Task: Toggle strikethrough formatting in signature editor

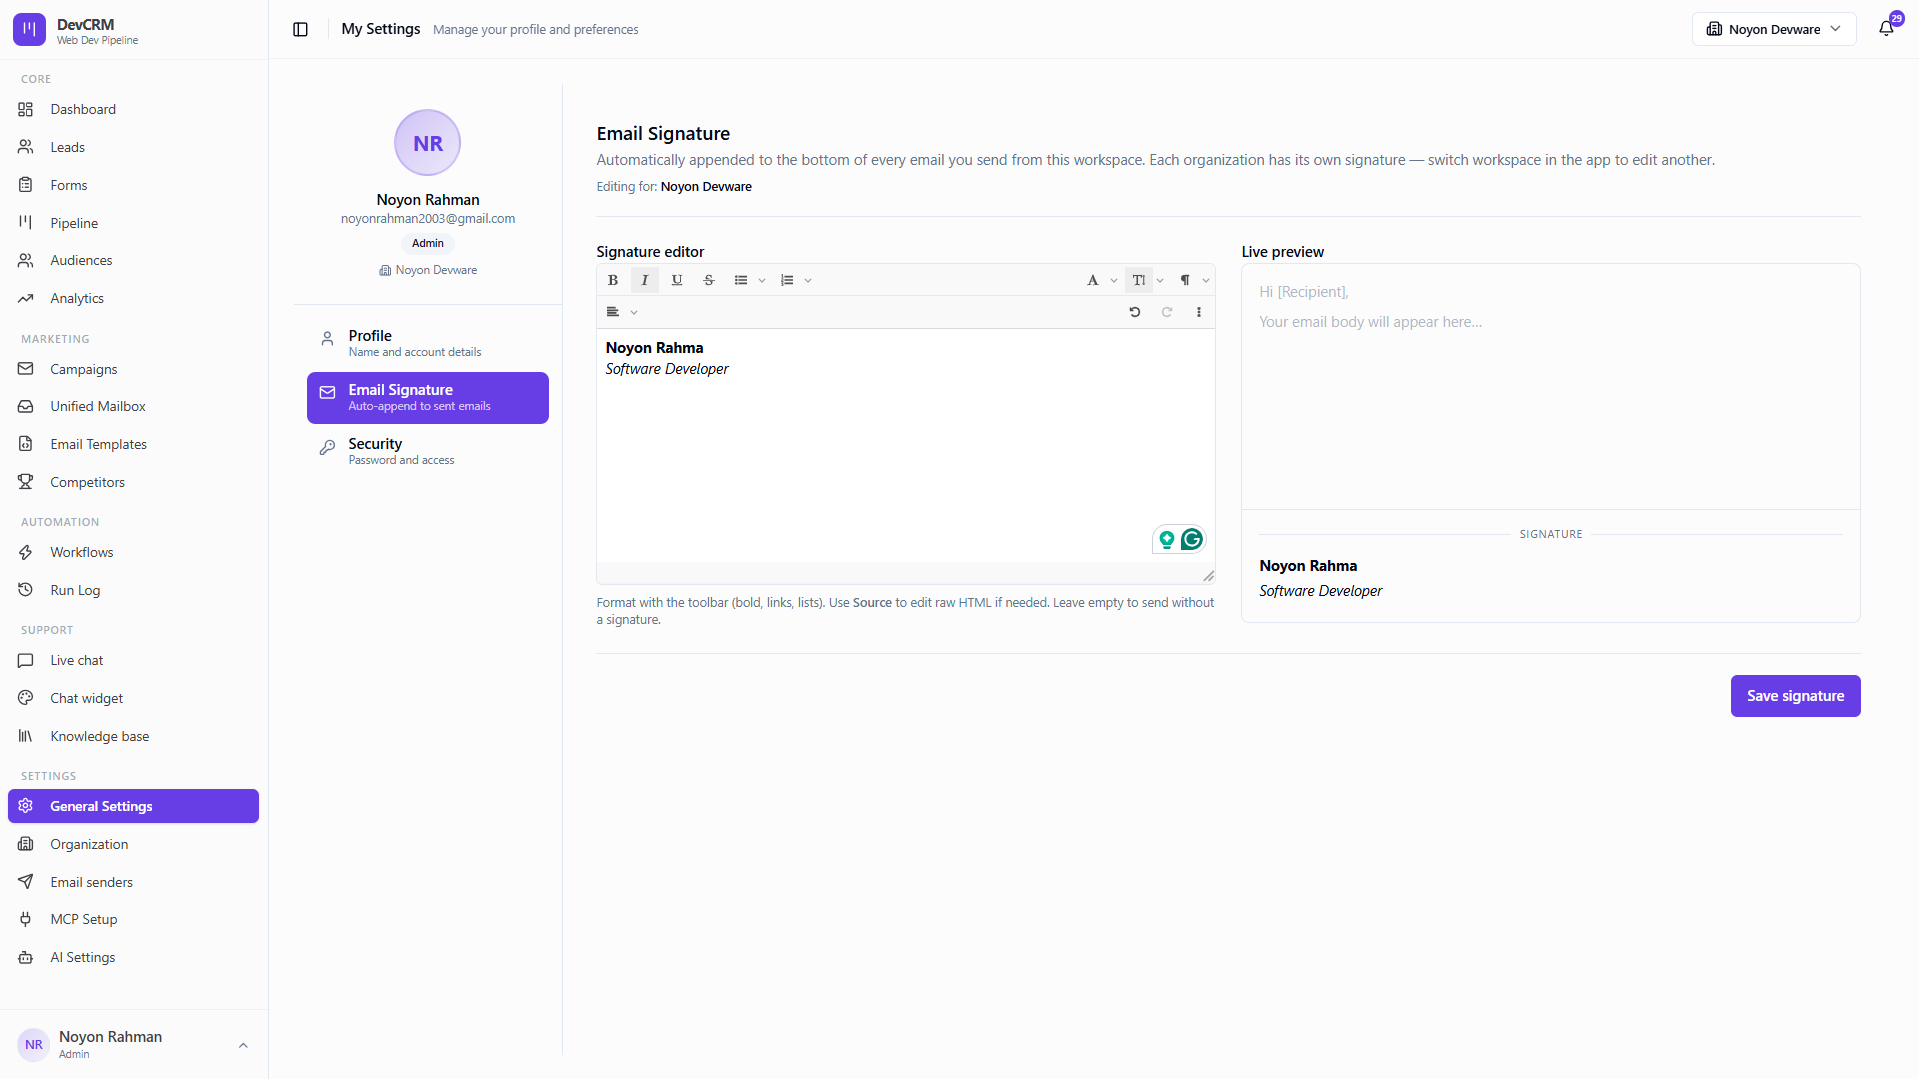Action: [x=709, y=280]
